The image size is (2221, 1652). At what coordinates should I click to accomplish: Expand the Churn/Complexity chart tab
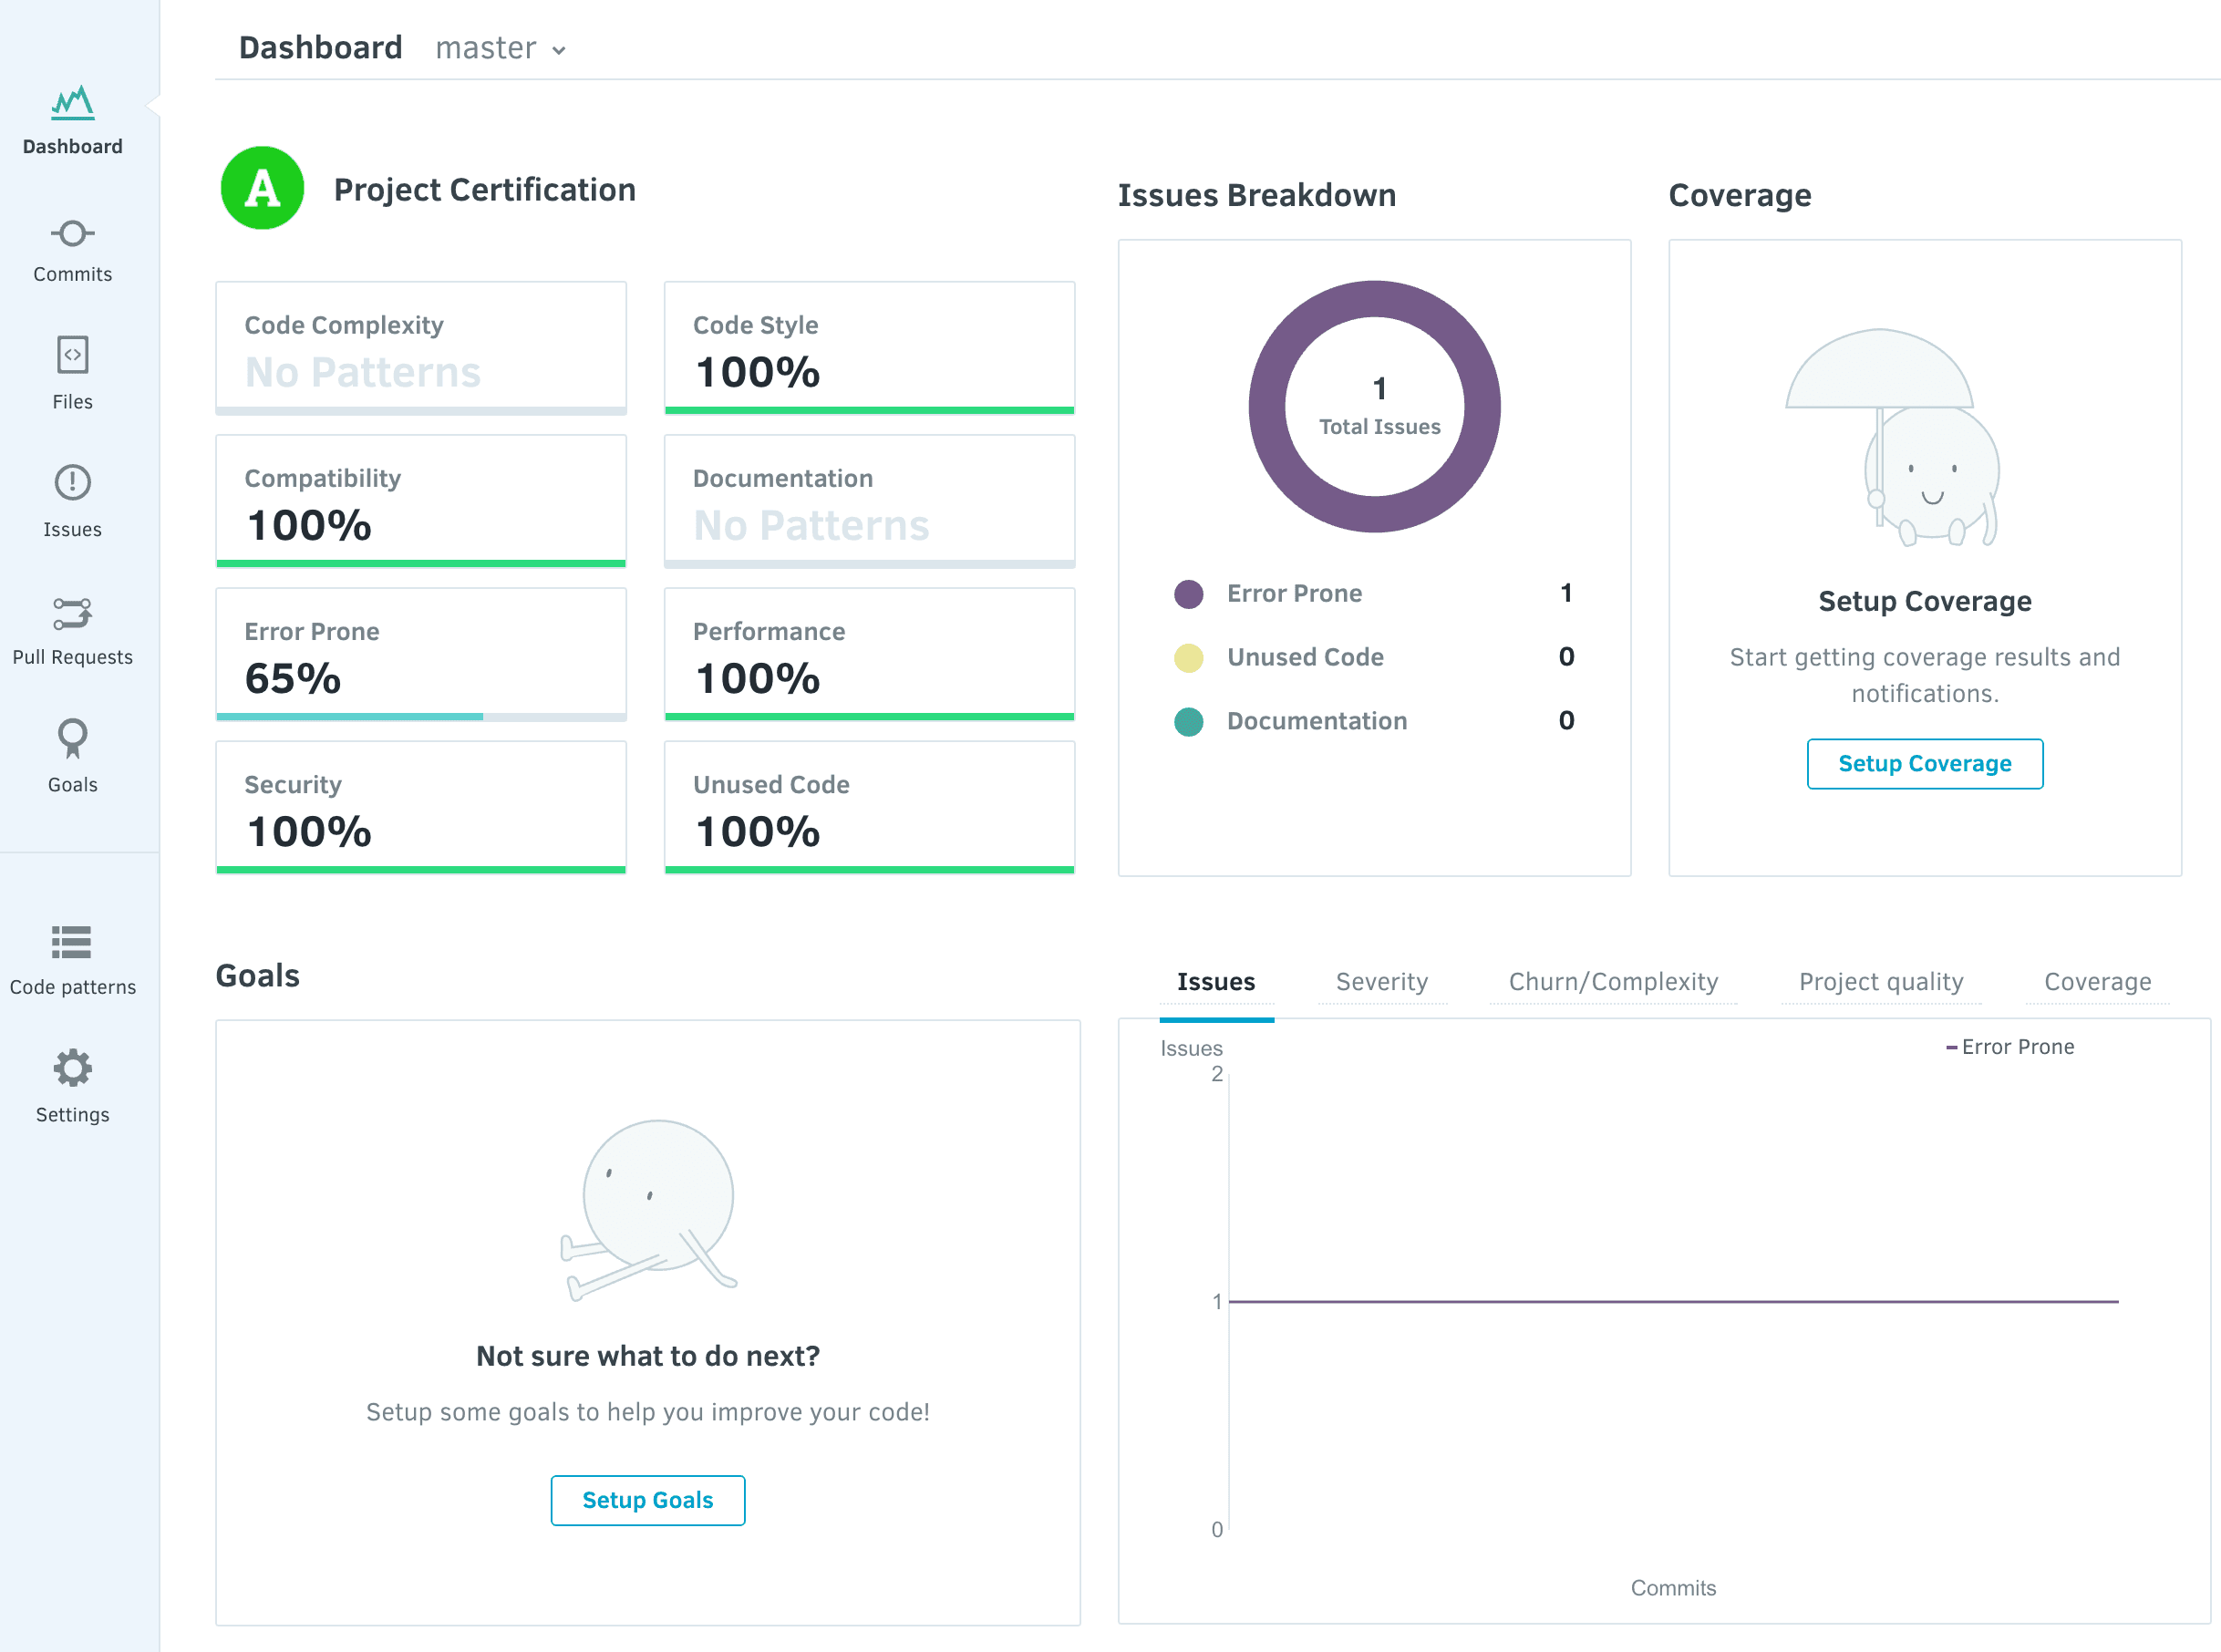tap(1612, 982)
